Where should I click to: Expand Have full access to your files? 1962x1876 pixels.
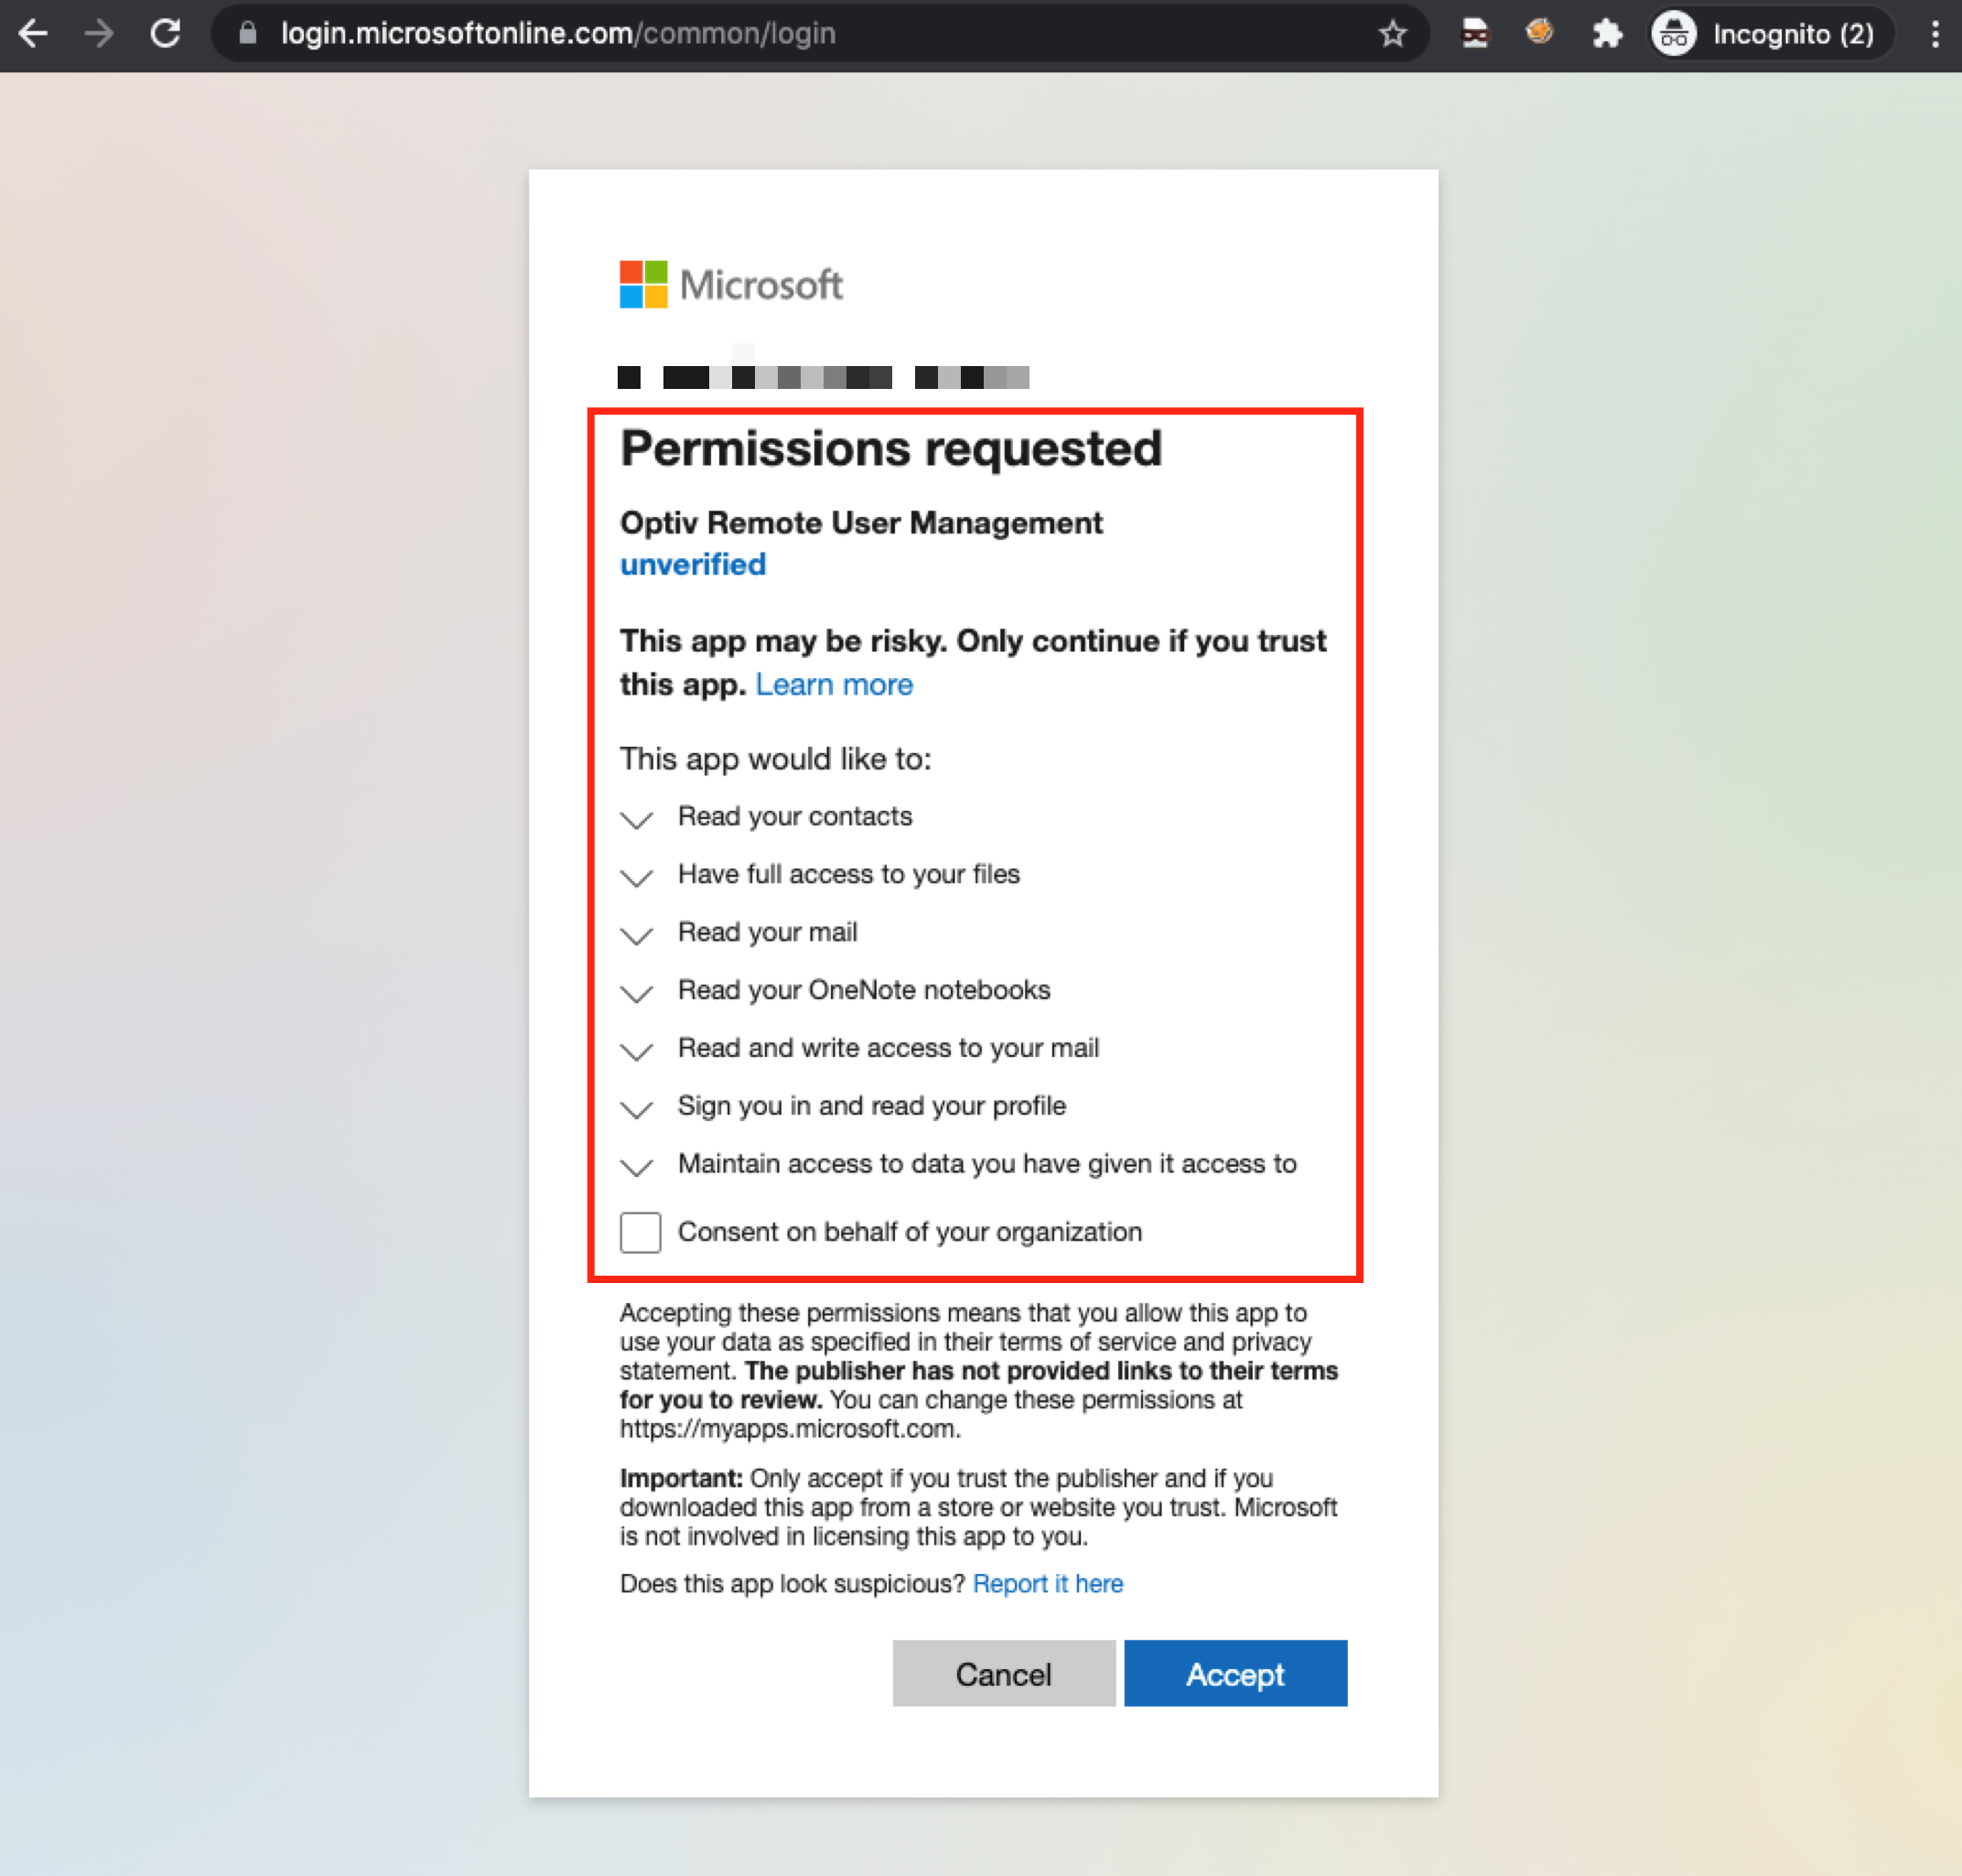tap(637, 877)
